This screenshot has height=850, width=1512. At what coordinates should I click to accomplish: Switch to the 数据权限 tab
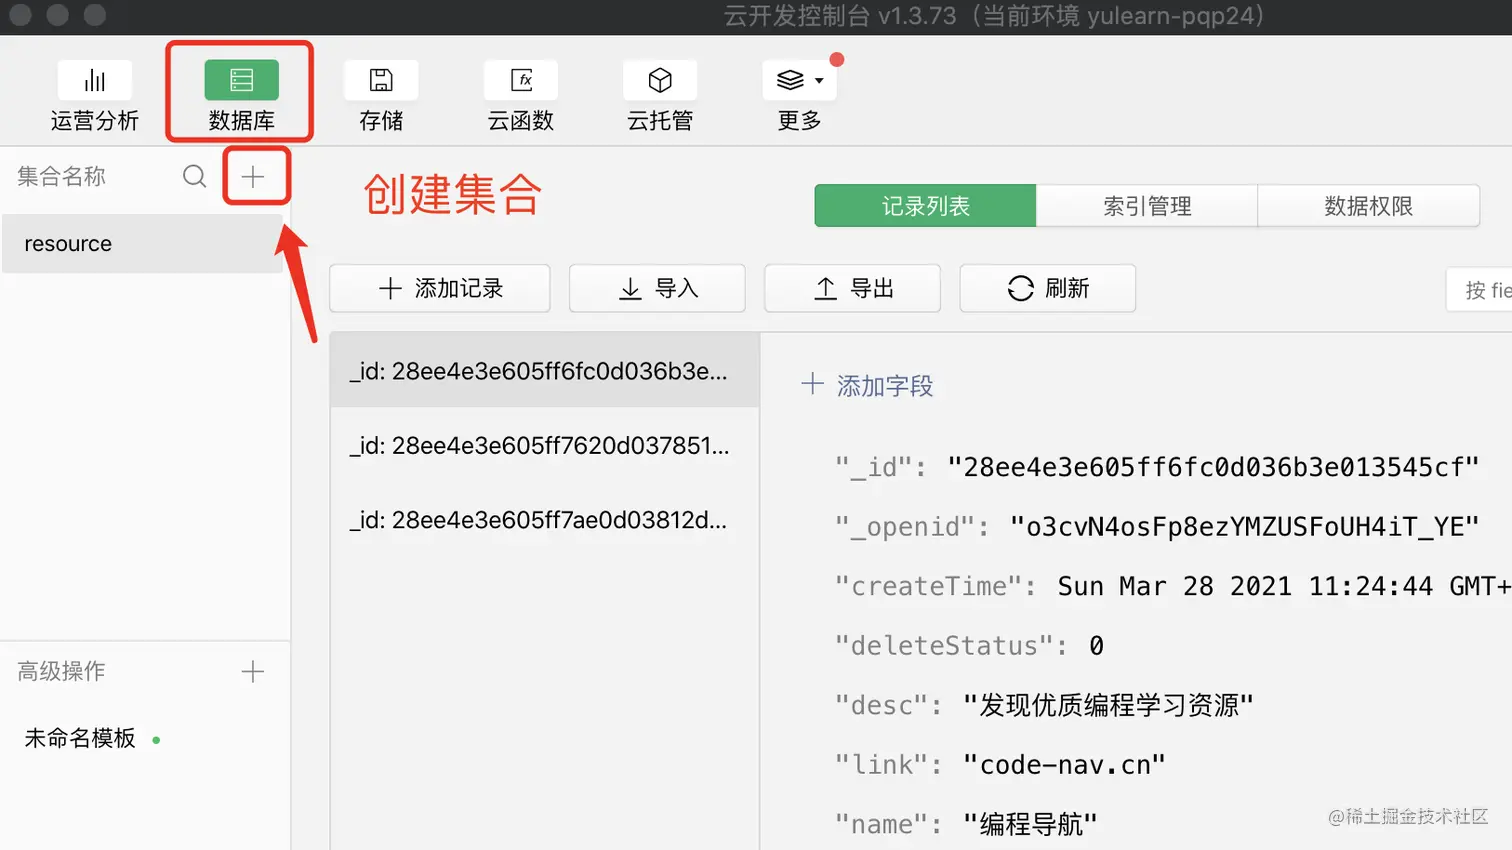click(1368, 206)
